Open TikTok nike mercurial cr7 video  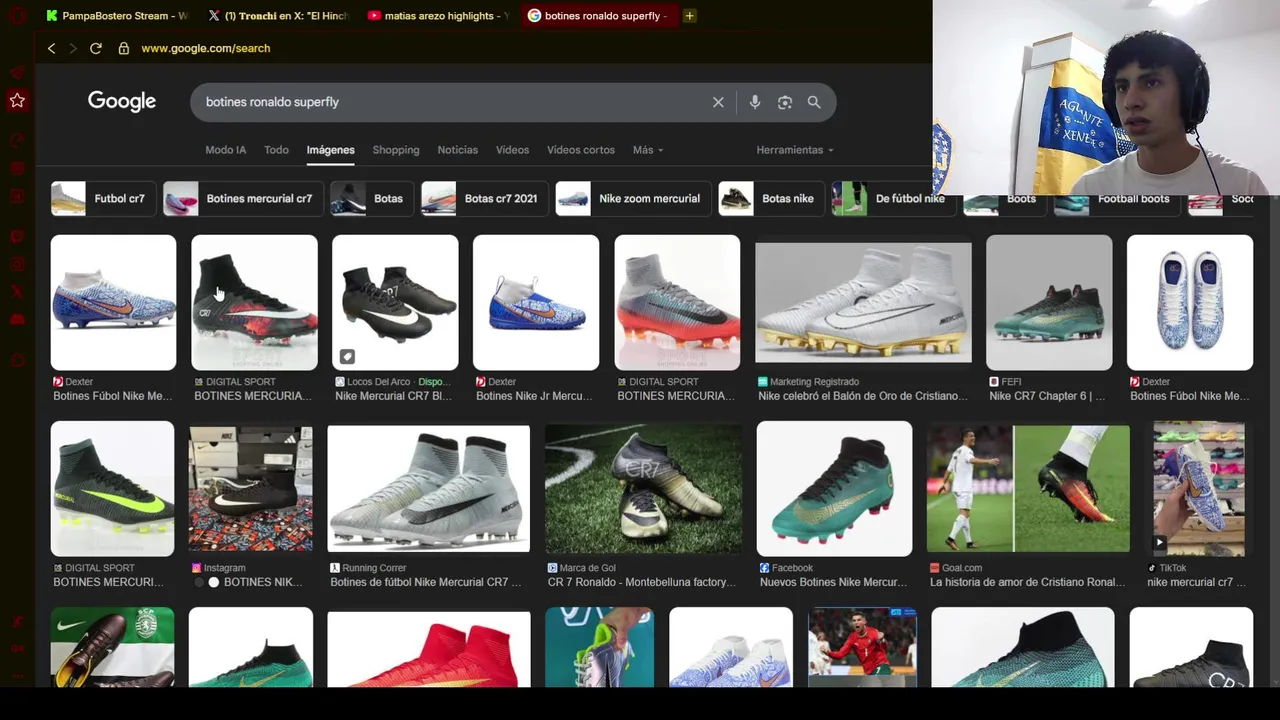pos(1198,489)
